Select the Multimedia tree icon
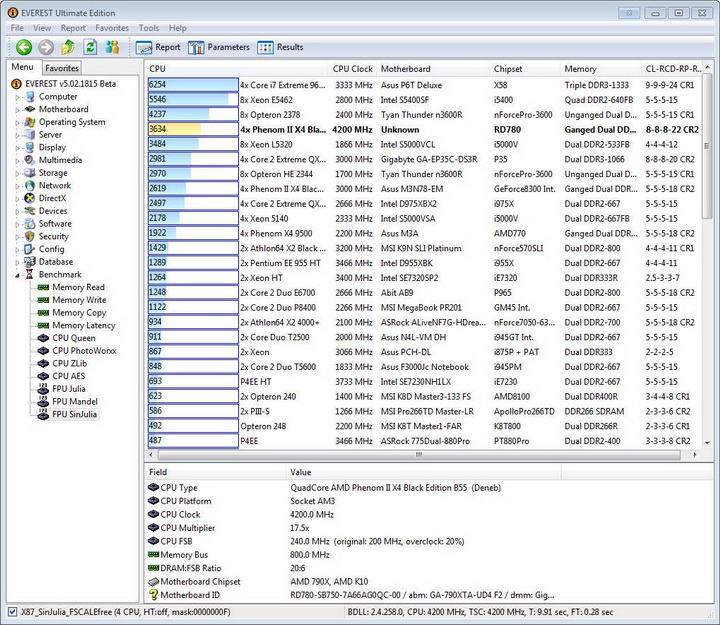Image resolution: width=720 pixels, height=625 pixels. point(30,160)
